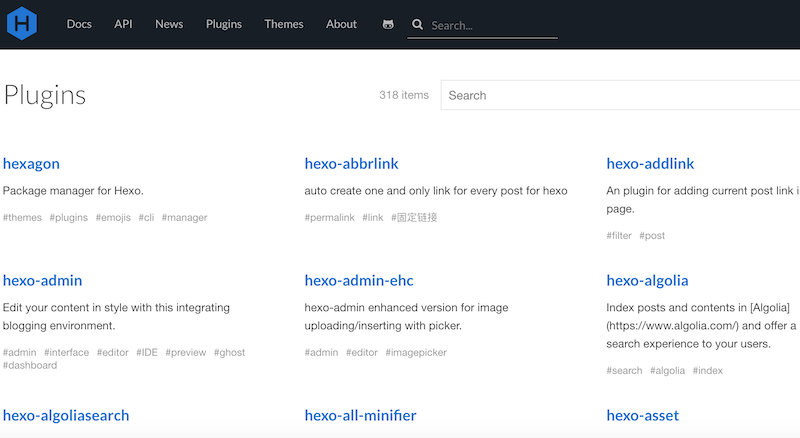Filter by the #permalink tag
The height and width of the screenshot is (438, 800).
(329, 217)
